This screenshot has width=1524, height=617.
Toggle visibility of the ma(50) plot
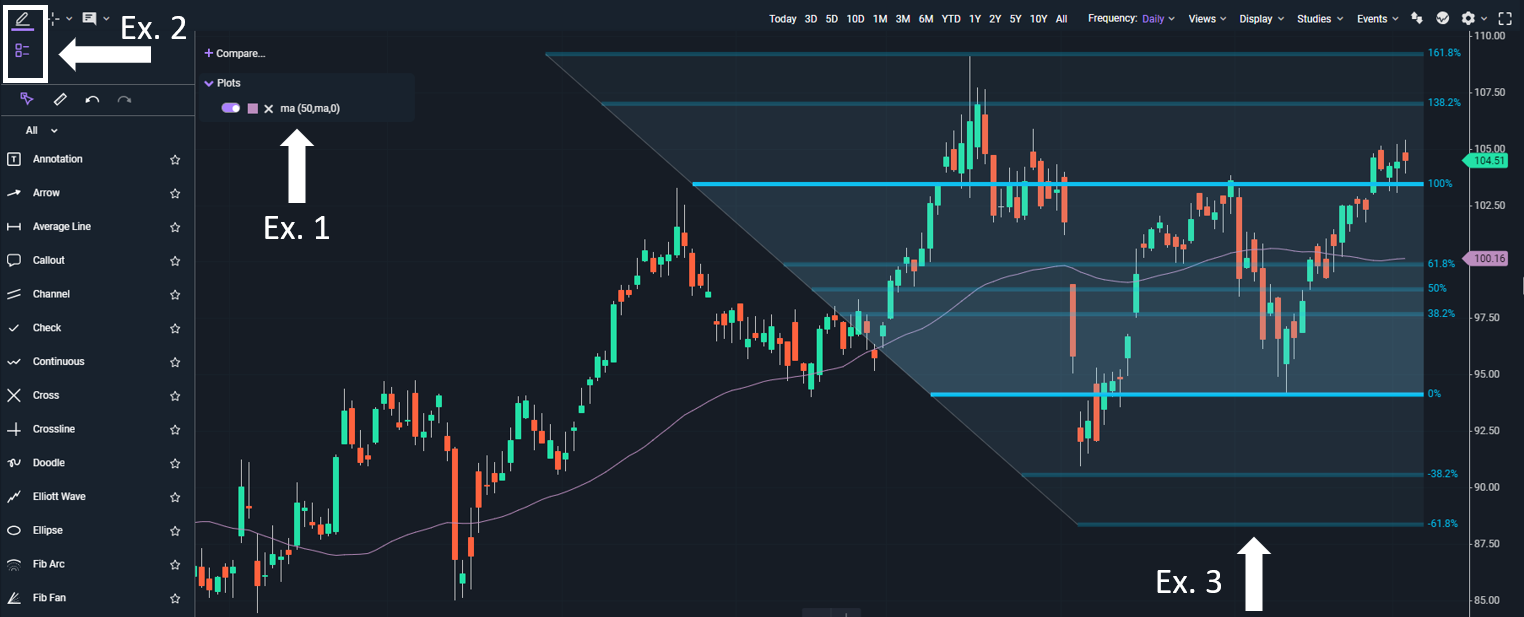231,107
